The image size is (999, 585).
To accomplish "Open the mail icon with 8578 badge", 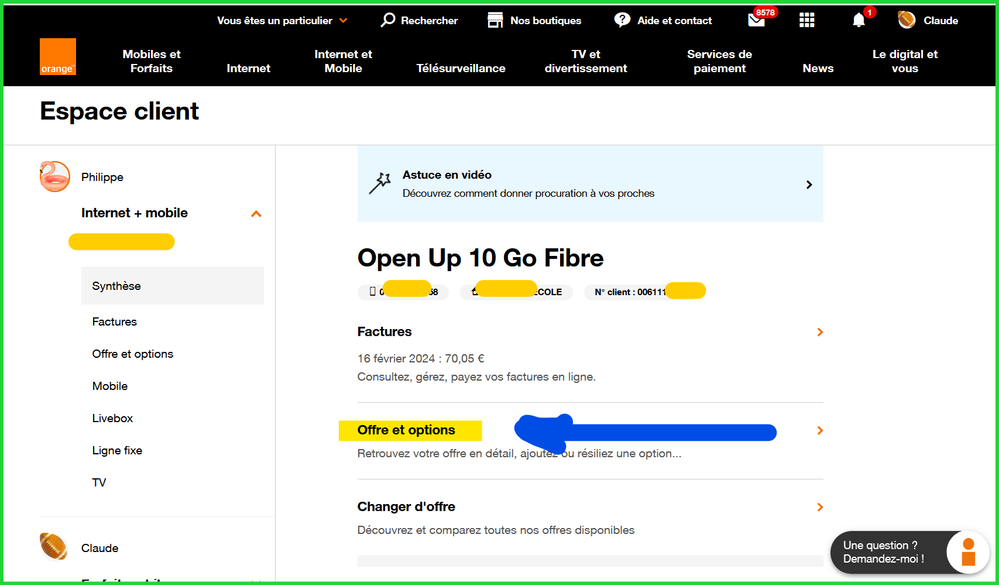I will tap(756, 20).
